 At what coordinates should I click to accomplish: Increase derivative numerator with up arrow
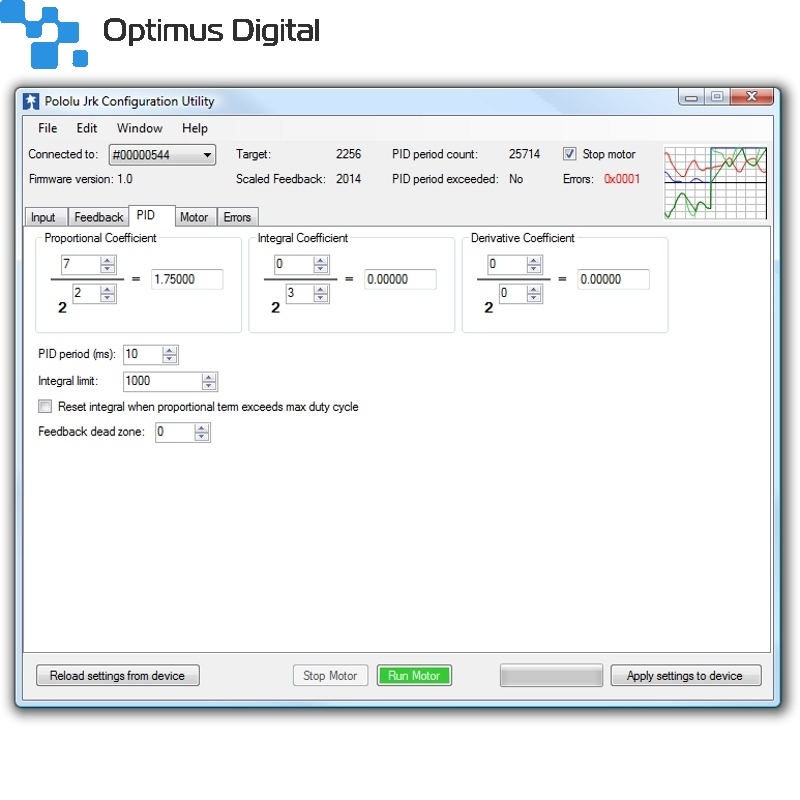point(534,260)
